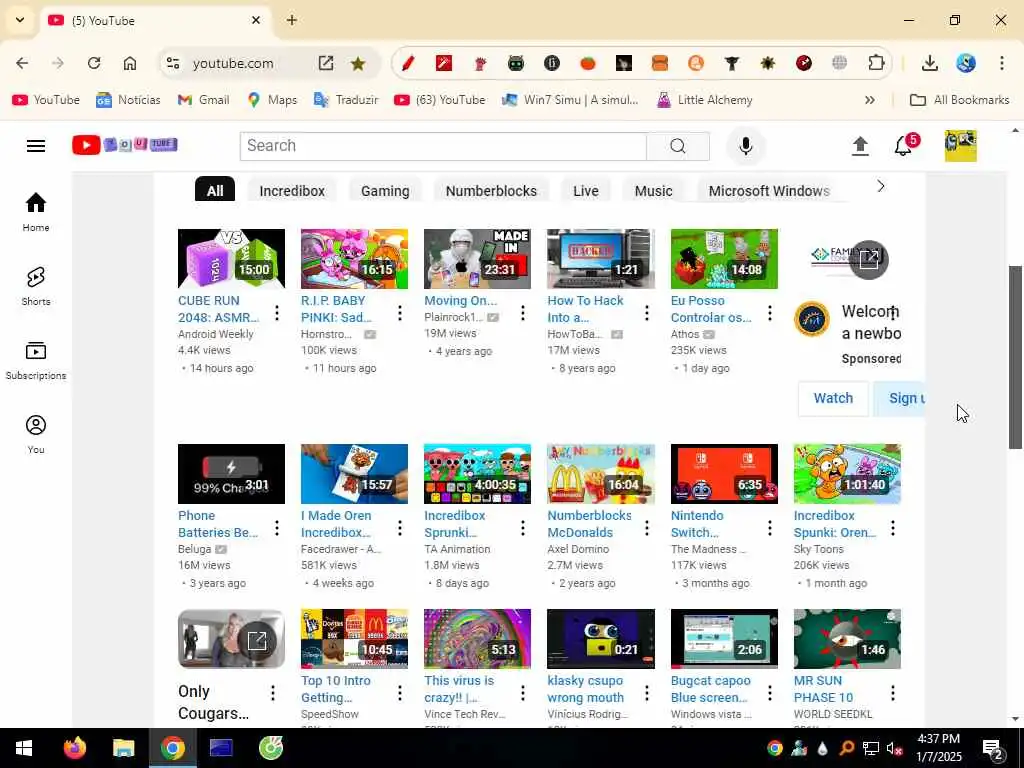The width and height of the screenshot is (1024, 768).
Task: Start voice search with the microphone
Action: click(746, 146)
